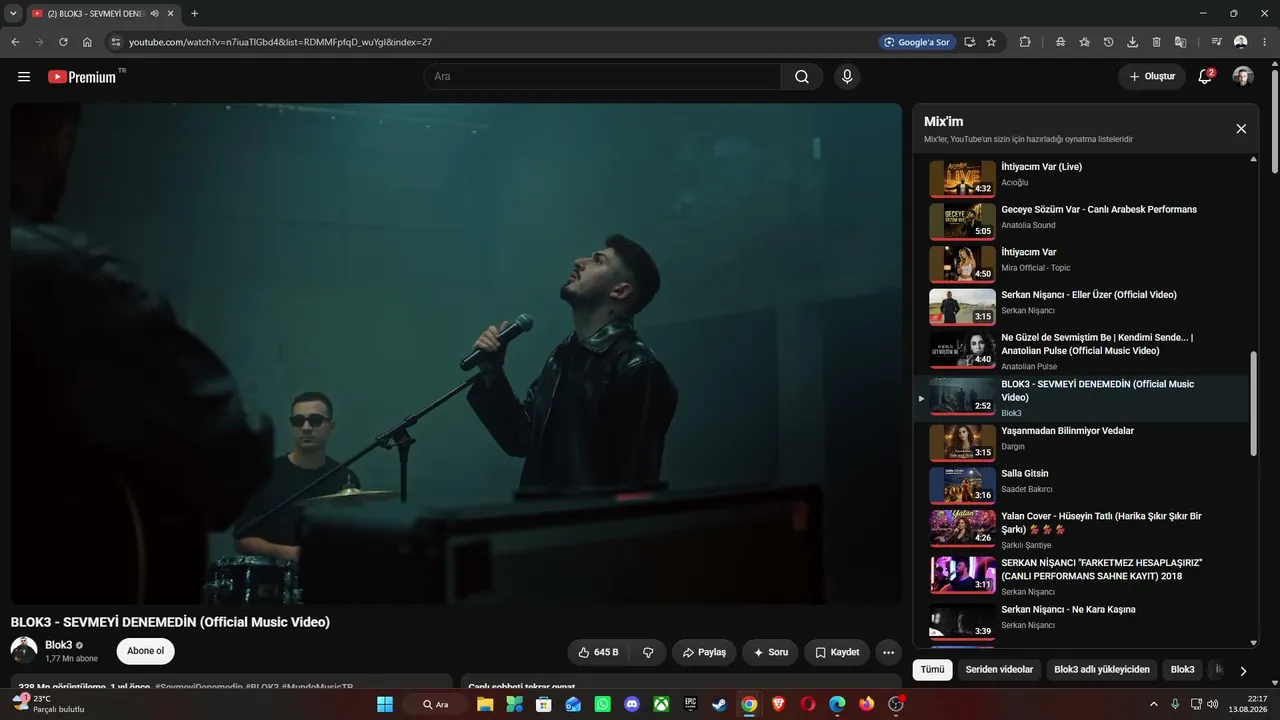Save video with Kaydet button
This screenshot has width=1280, height=720.
[837, 652]
